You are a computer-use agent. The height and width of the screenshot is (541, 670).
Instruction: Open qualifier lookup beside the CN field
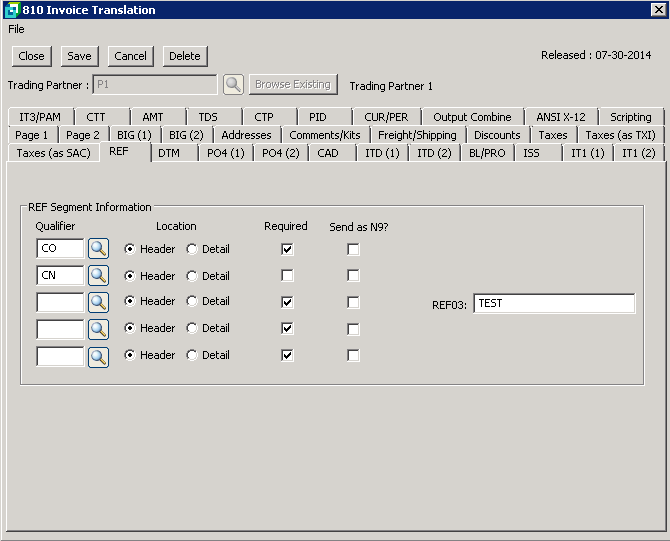(98, 276)
